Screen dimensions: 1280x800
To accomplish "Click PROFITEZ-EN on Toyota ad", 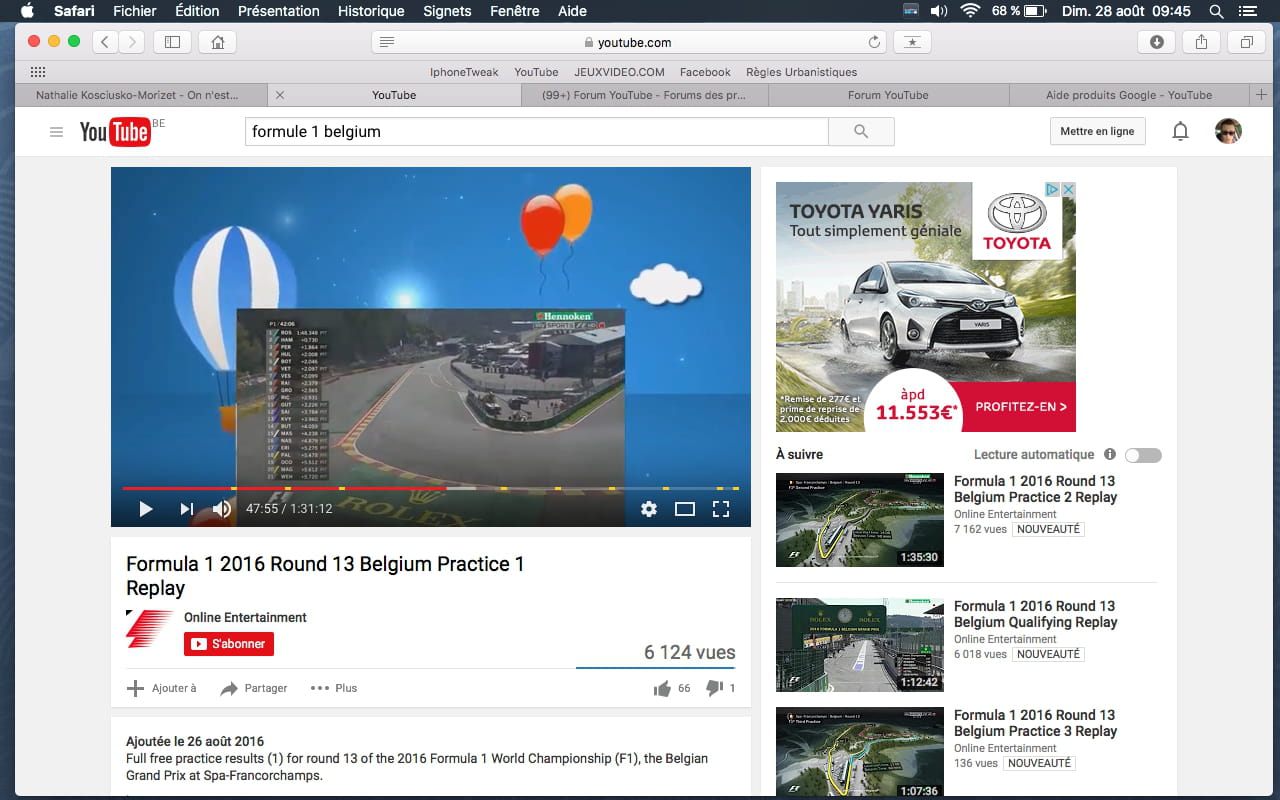I will [1020, 407].
